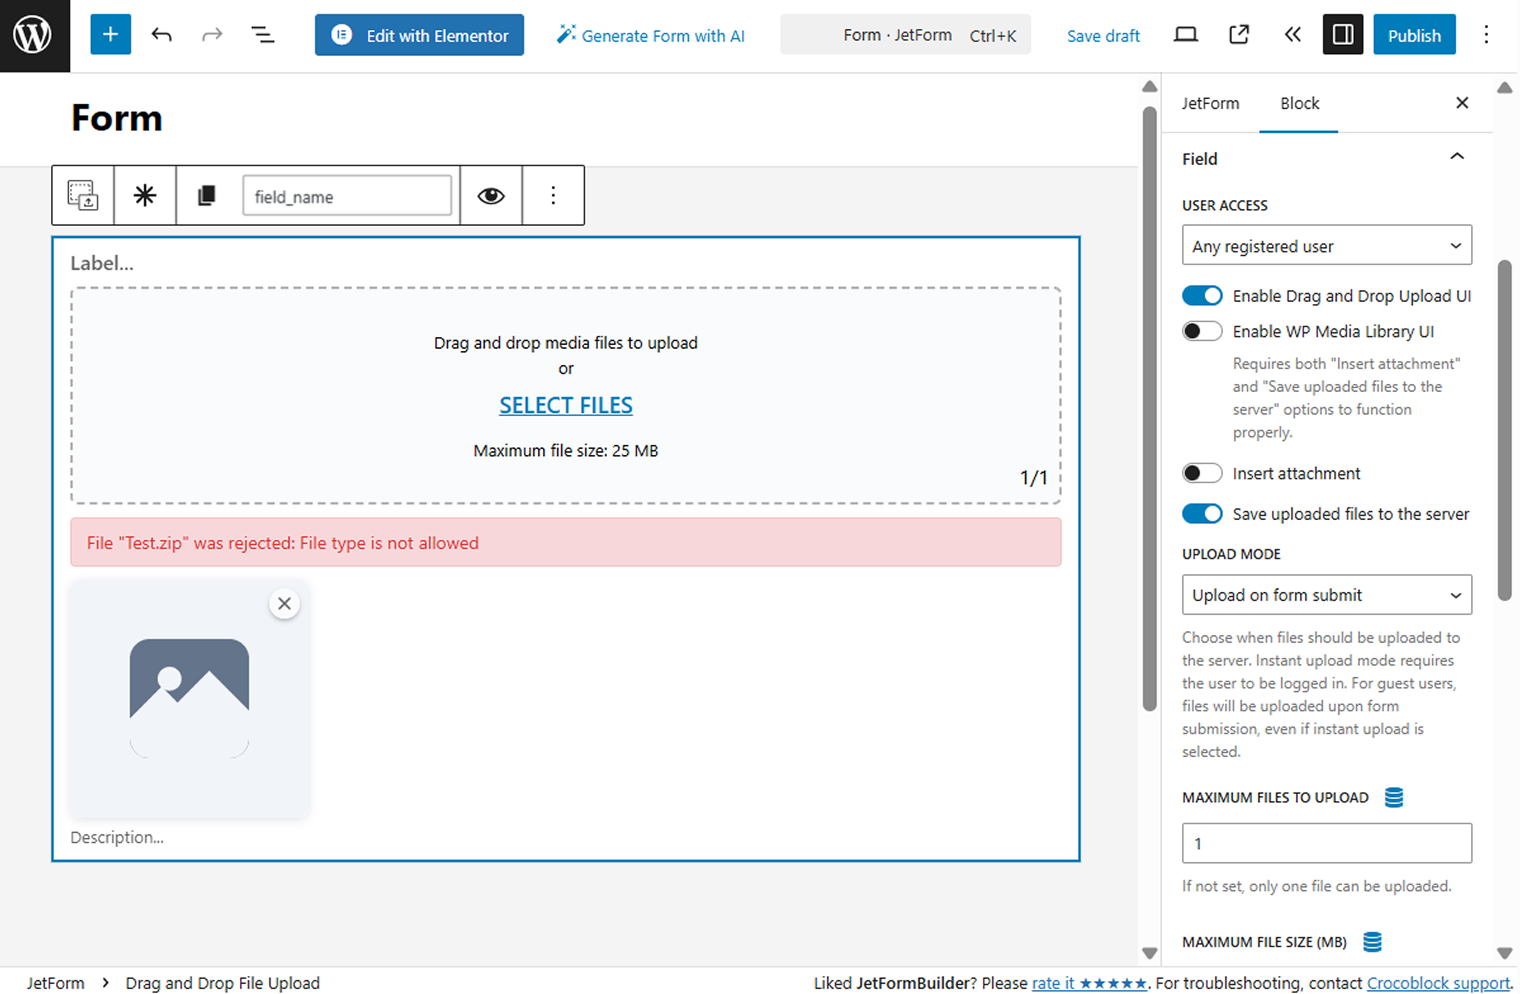Click the Crocoblock support link
This screenshot has width=1520, height=994.
(x=1438, y=983)
